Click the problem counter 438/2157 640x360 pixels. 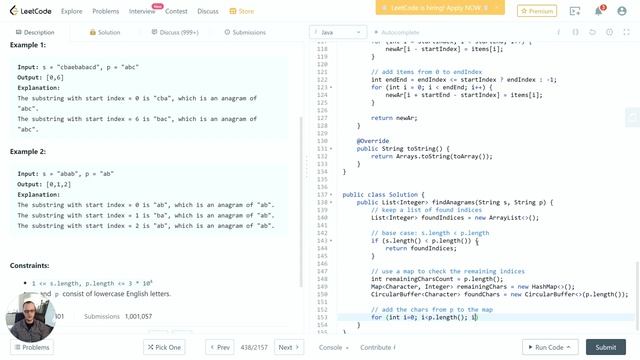(254, 347)
